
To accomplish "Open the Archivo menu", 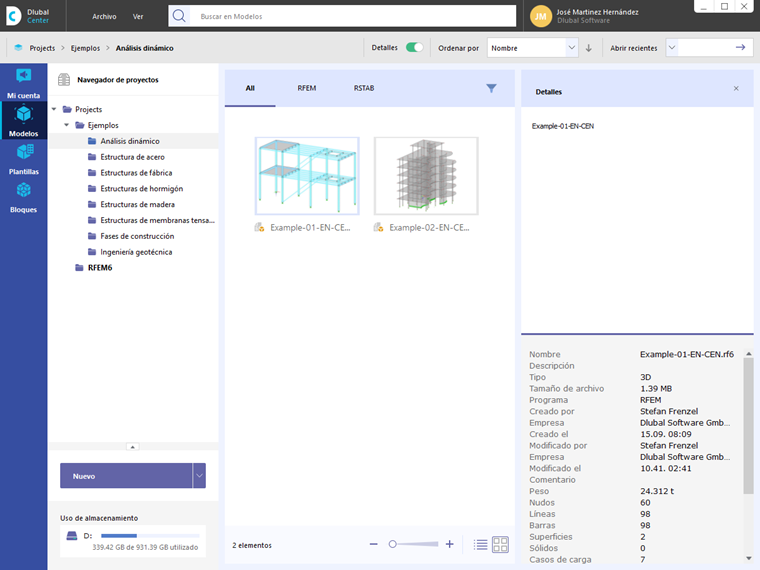I will [x=104, y=16].
